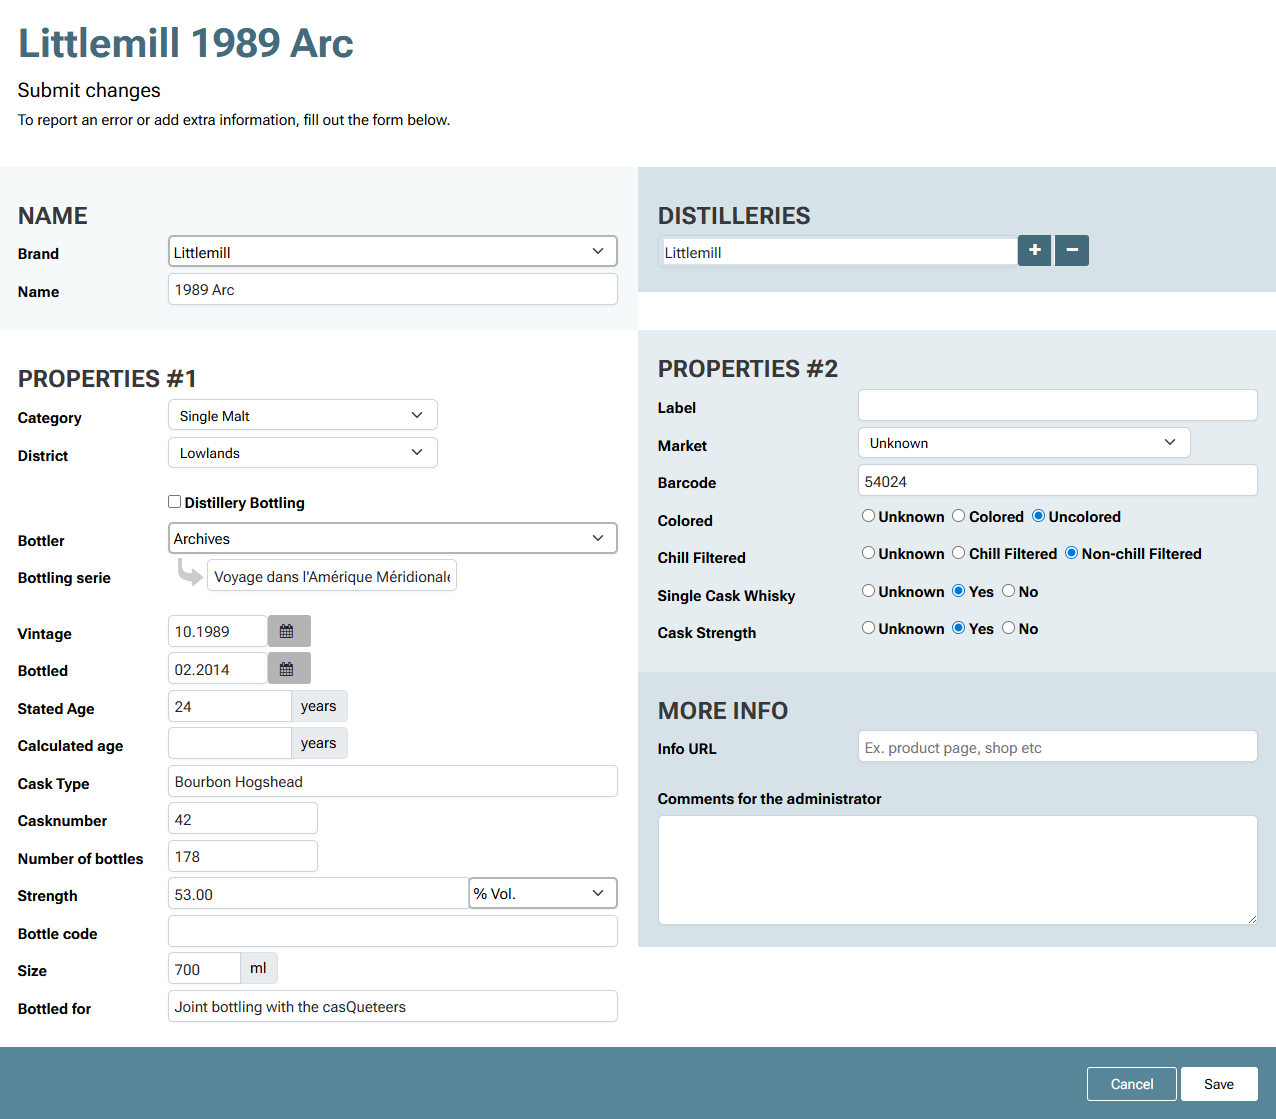
Task: Open the % Vol. strength unit dropdown
Action: [543, 893]
